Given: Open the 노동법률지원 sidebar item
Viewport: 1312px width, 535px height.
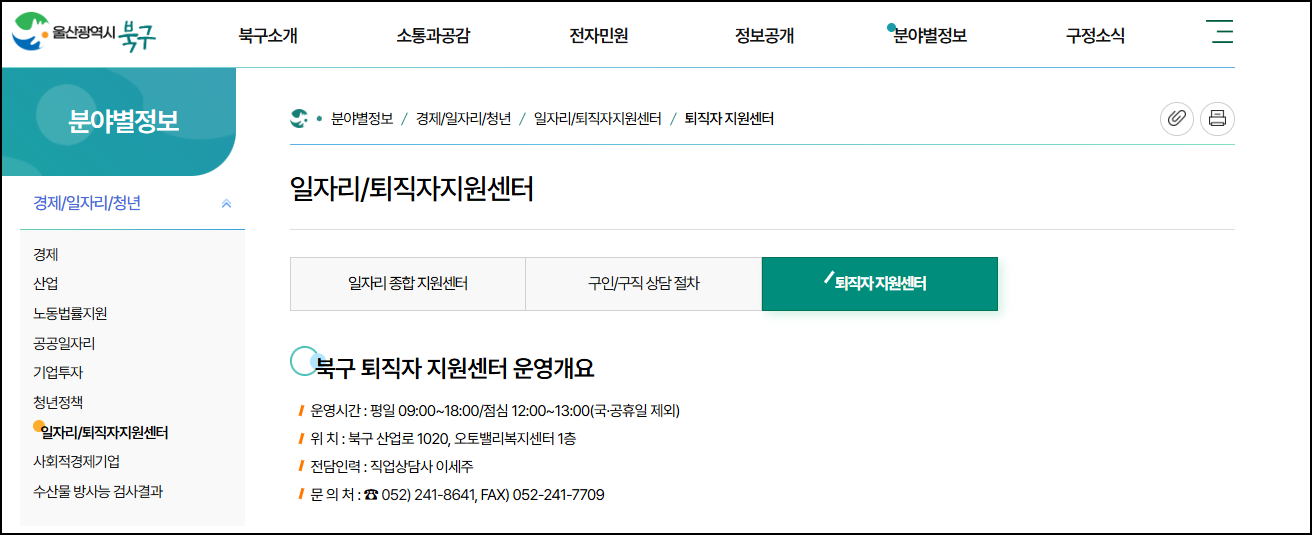Looking at the screenshot, I should (70, 314).
